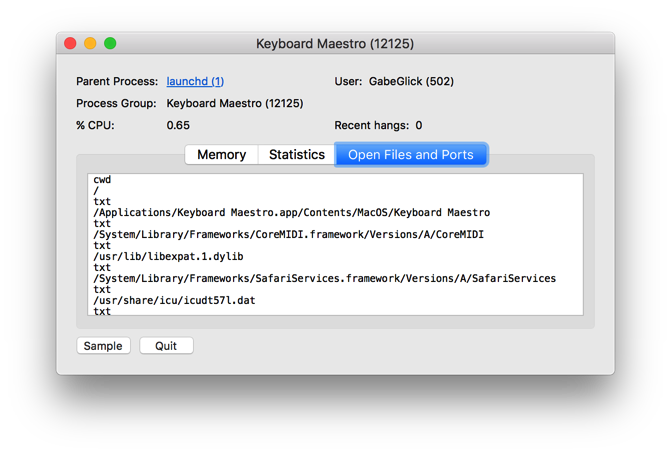Viewport: 671px width, 455px height.
Task: Click the /usr/lib/libexpat.1.dylib line
Action: pos(169,256)
